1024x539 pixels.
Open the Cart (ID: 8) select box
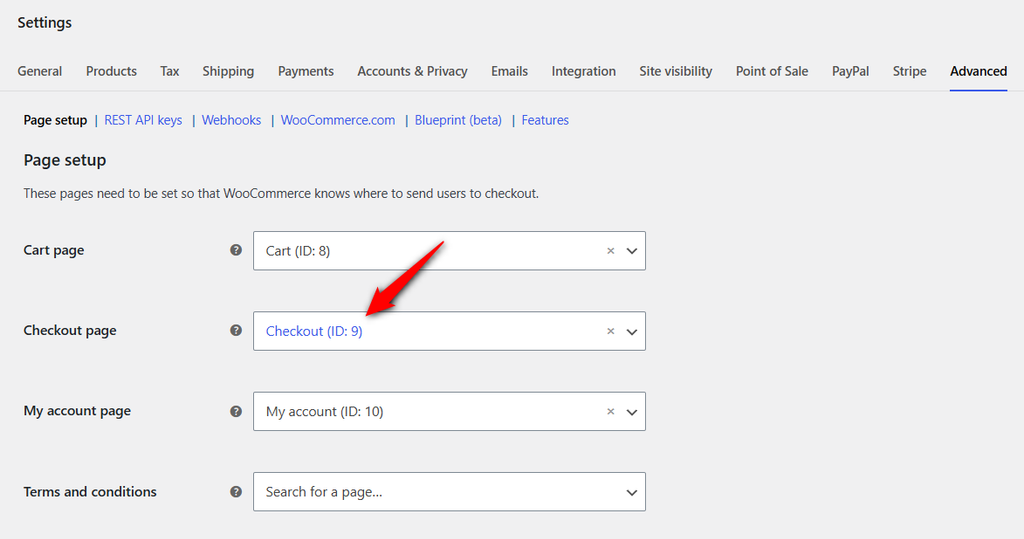449,251
